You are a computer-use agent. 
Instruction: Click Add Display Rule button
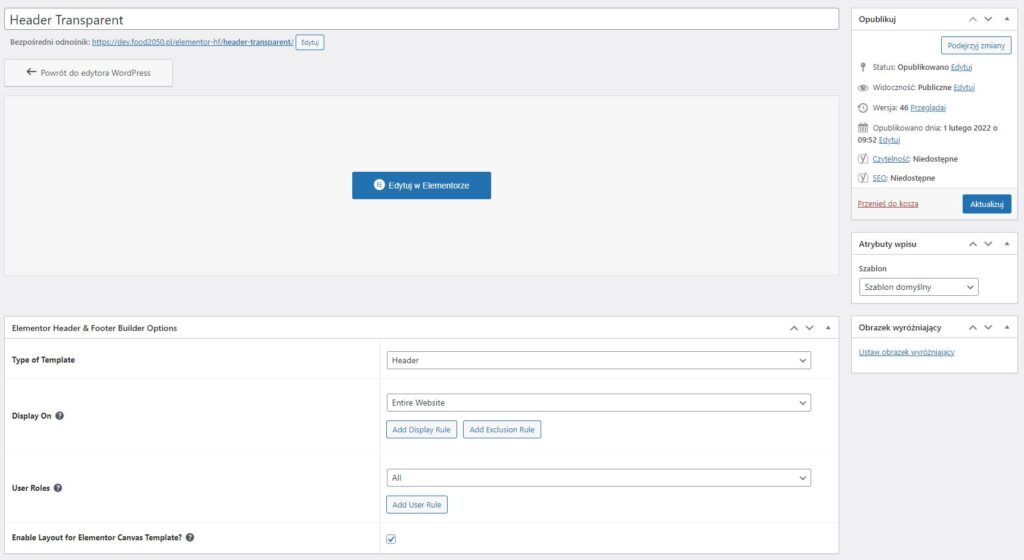(421, 429)
